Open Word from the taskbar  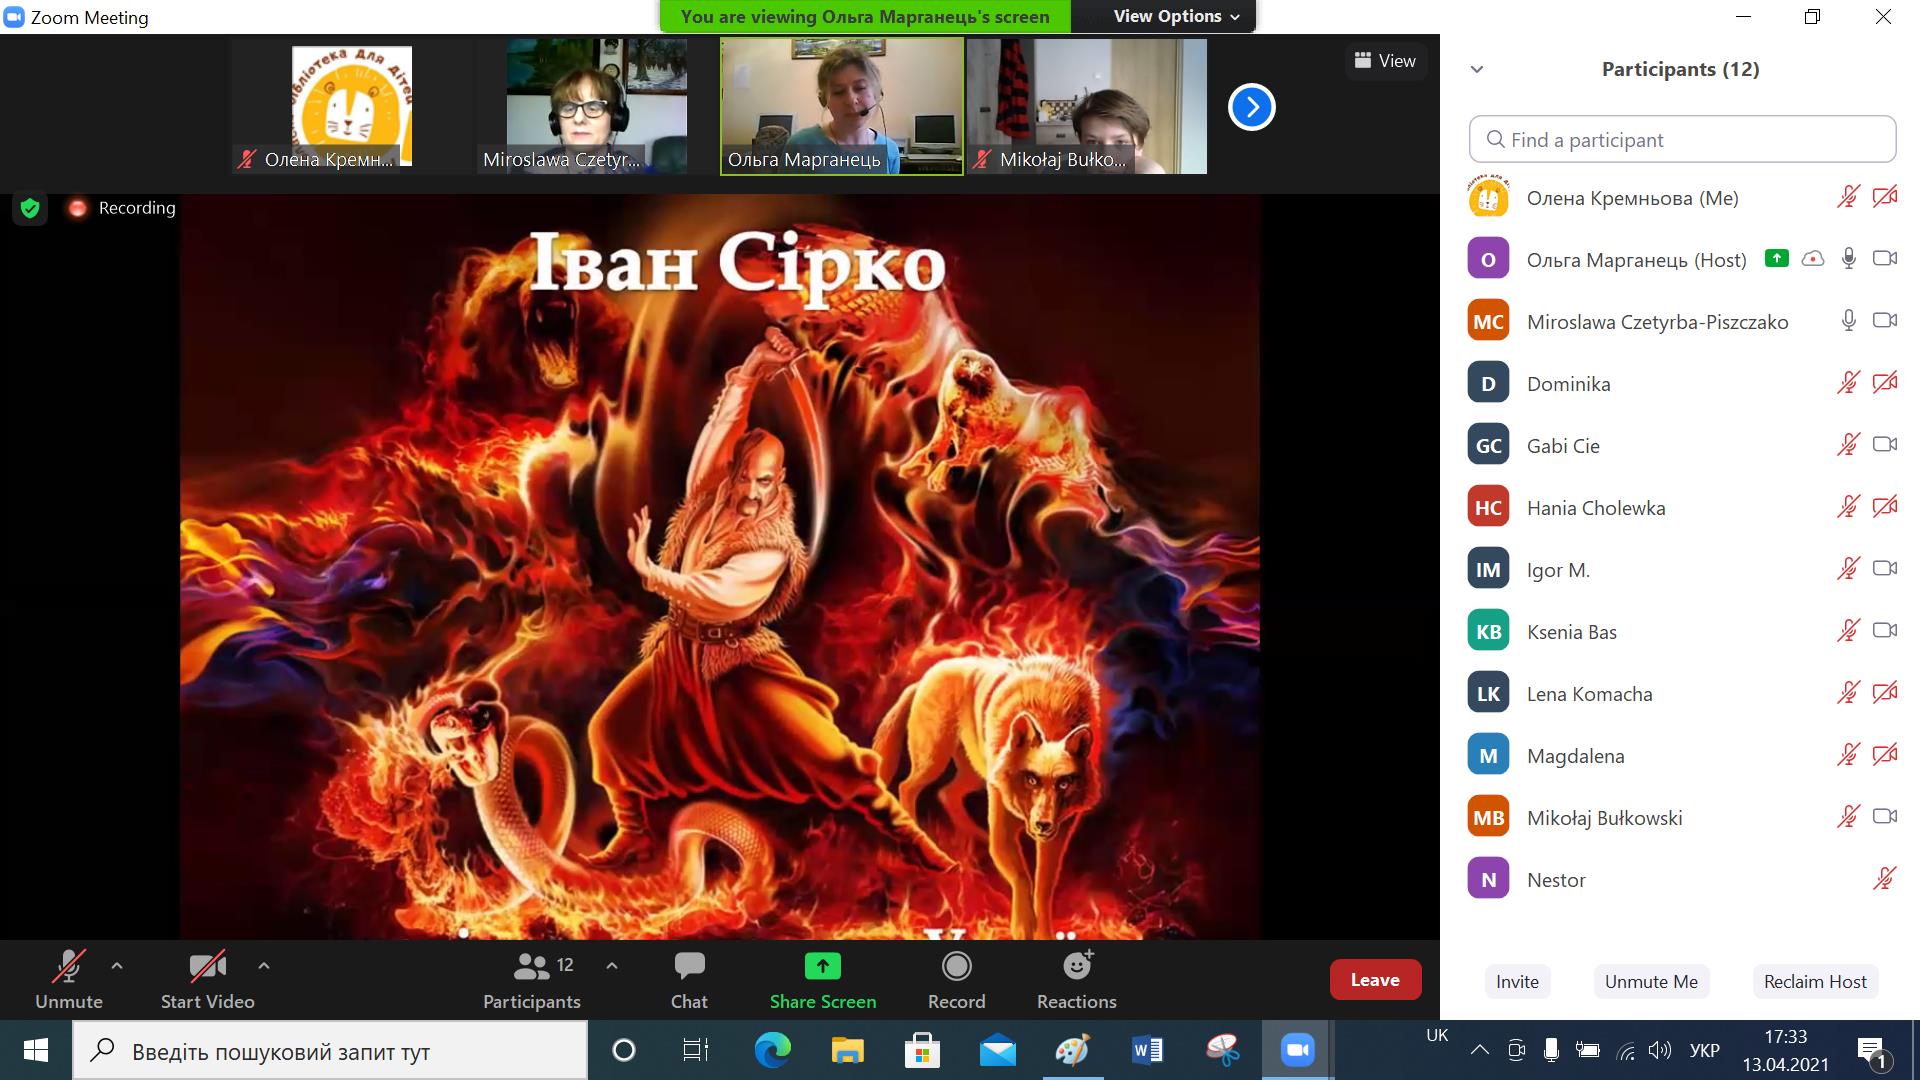1147,1050
